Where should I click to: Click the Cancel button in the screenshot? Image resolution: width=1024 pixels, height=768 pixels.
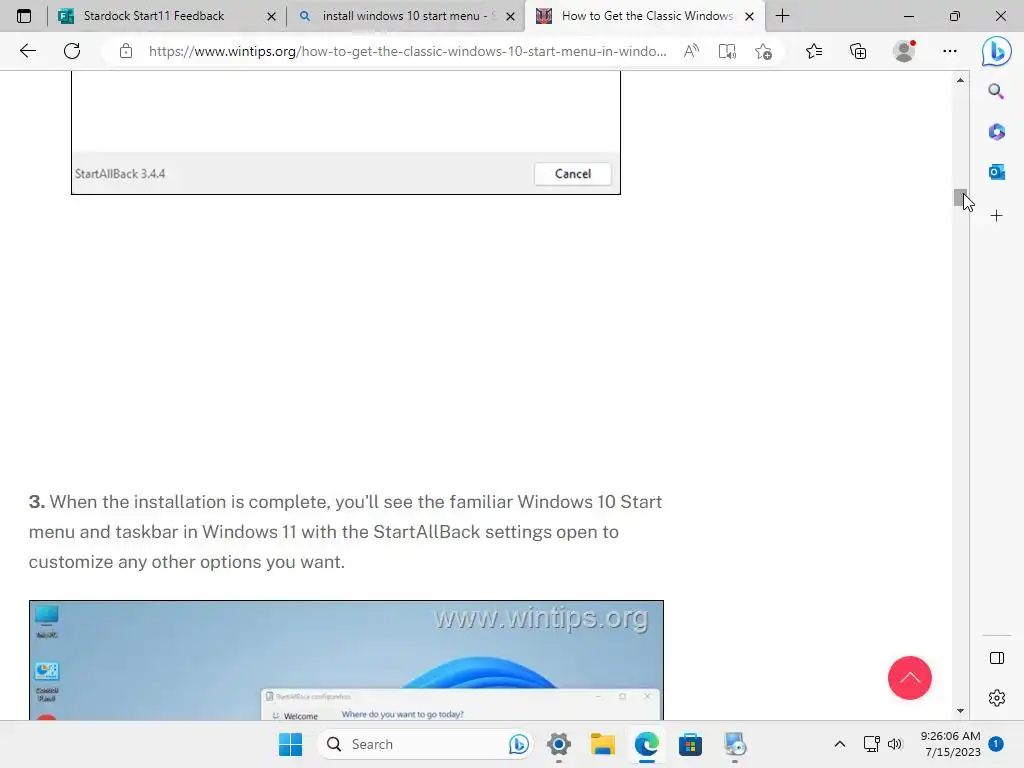573,174
